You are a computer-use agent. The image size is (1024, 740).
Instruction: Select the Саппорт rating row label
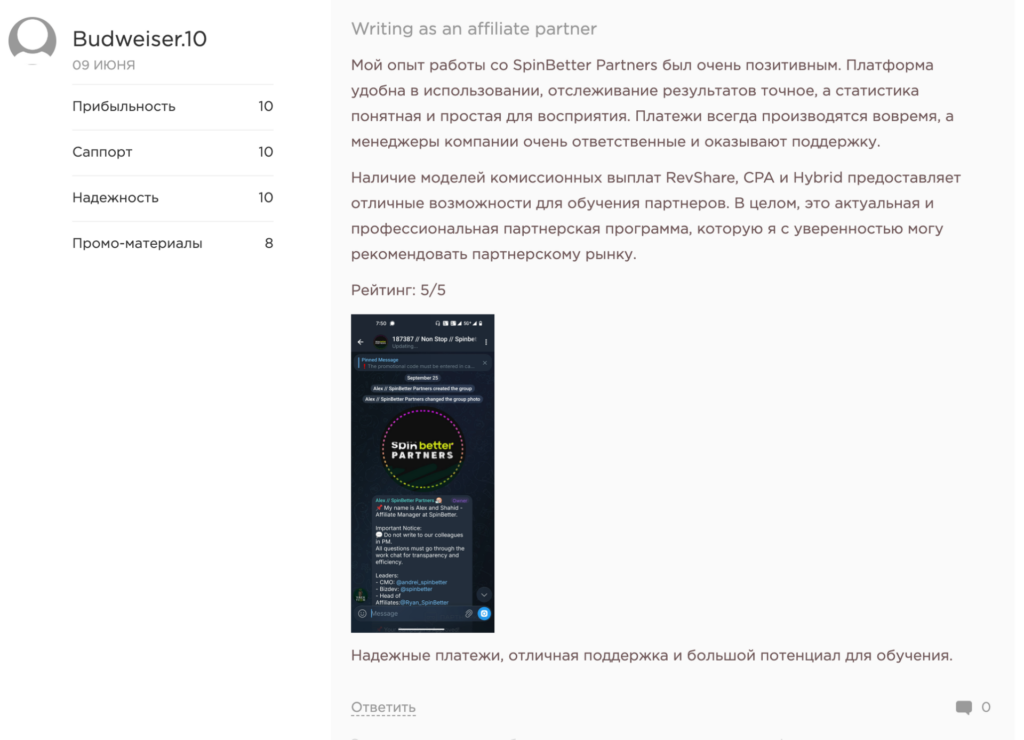(x=102, y=152)
